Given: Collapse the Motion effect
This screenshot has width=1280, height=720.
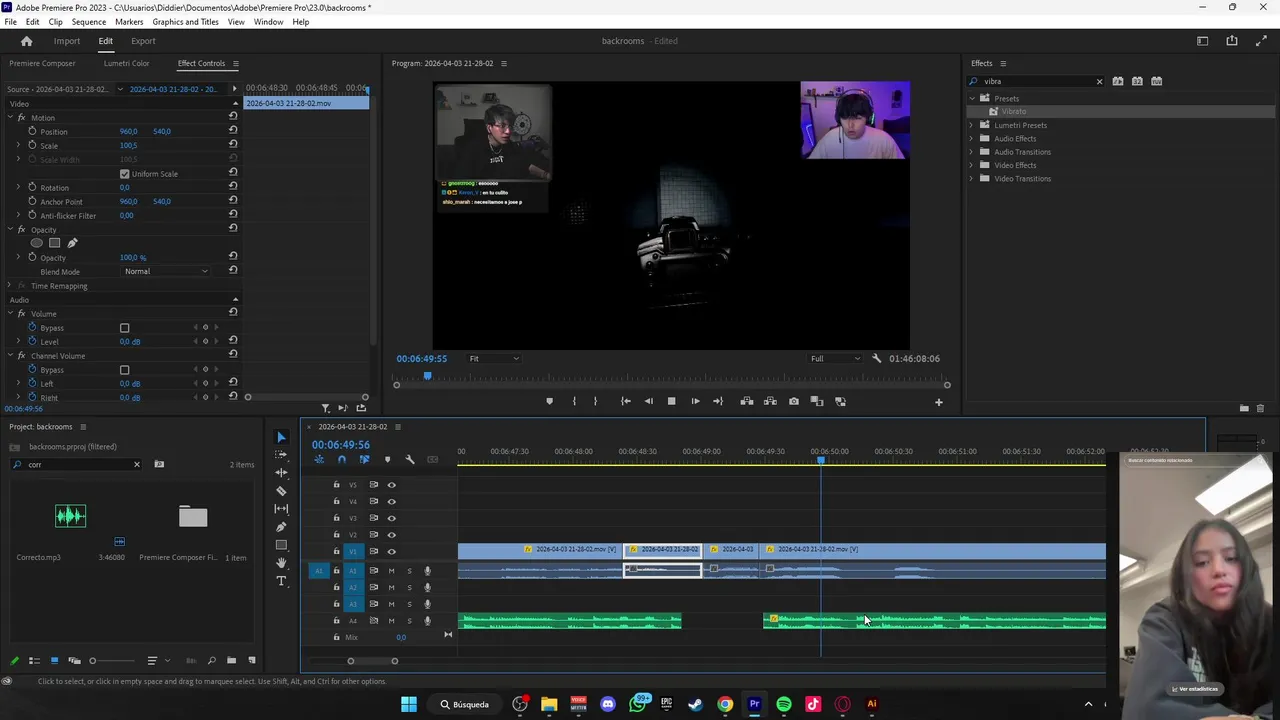Looking at the screenshot, I should 10,117.
